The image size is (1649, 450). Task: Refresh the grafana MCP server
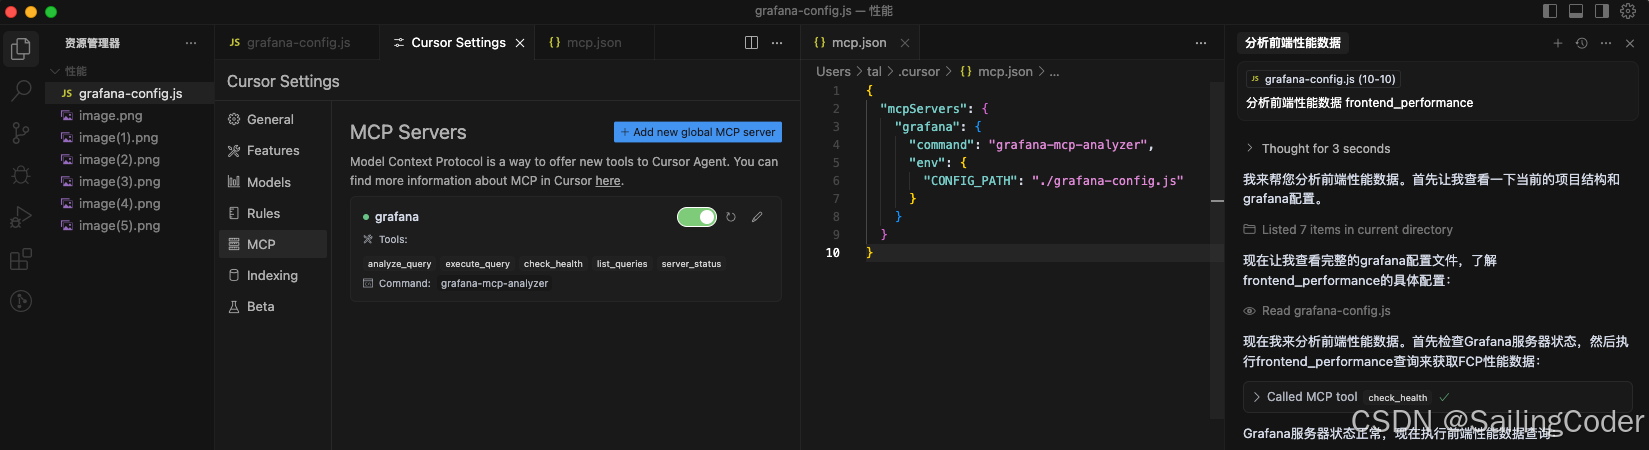731,217
